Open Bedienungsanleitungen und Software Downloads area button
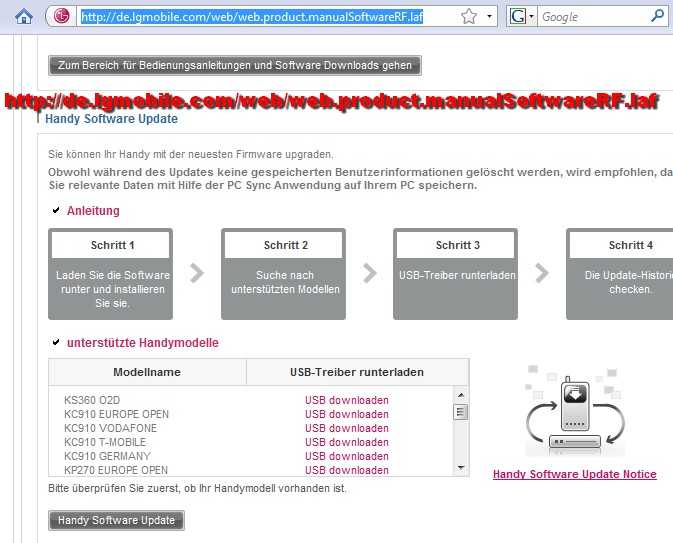Screen dimensions: 673x543 235,65
